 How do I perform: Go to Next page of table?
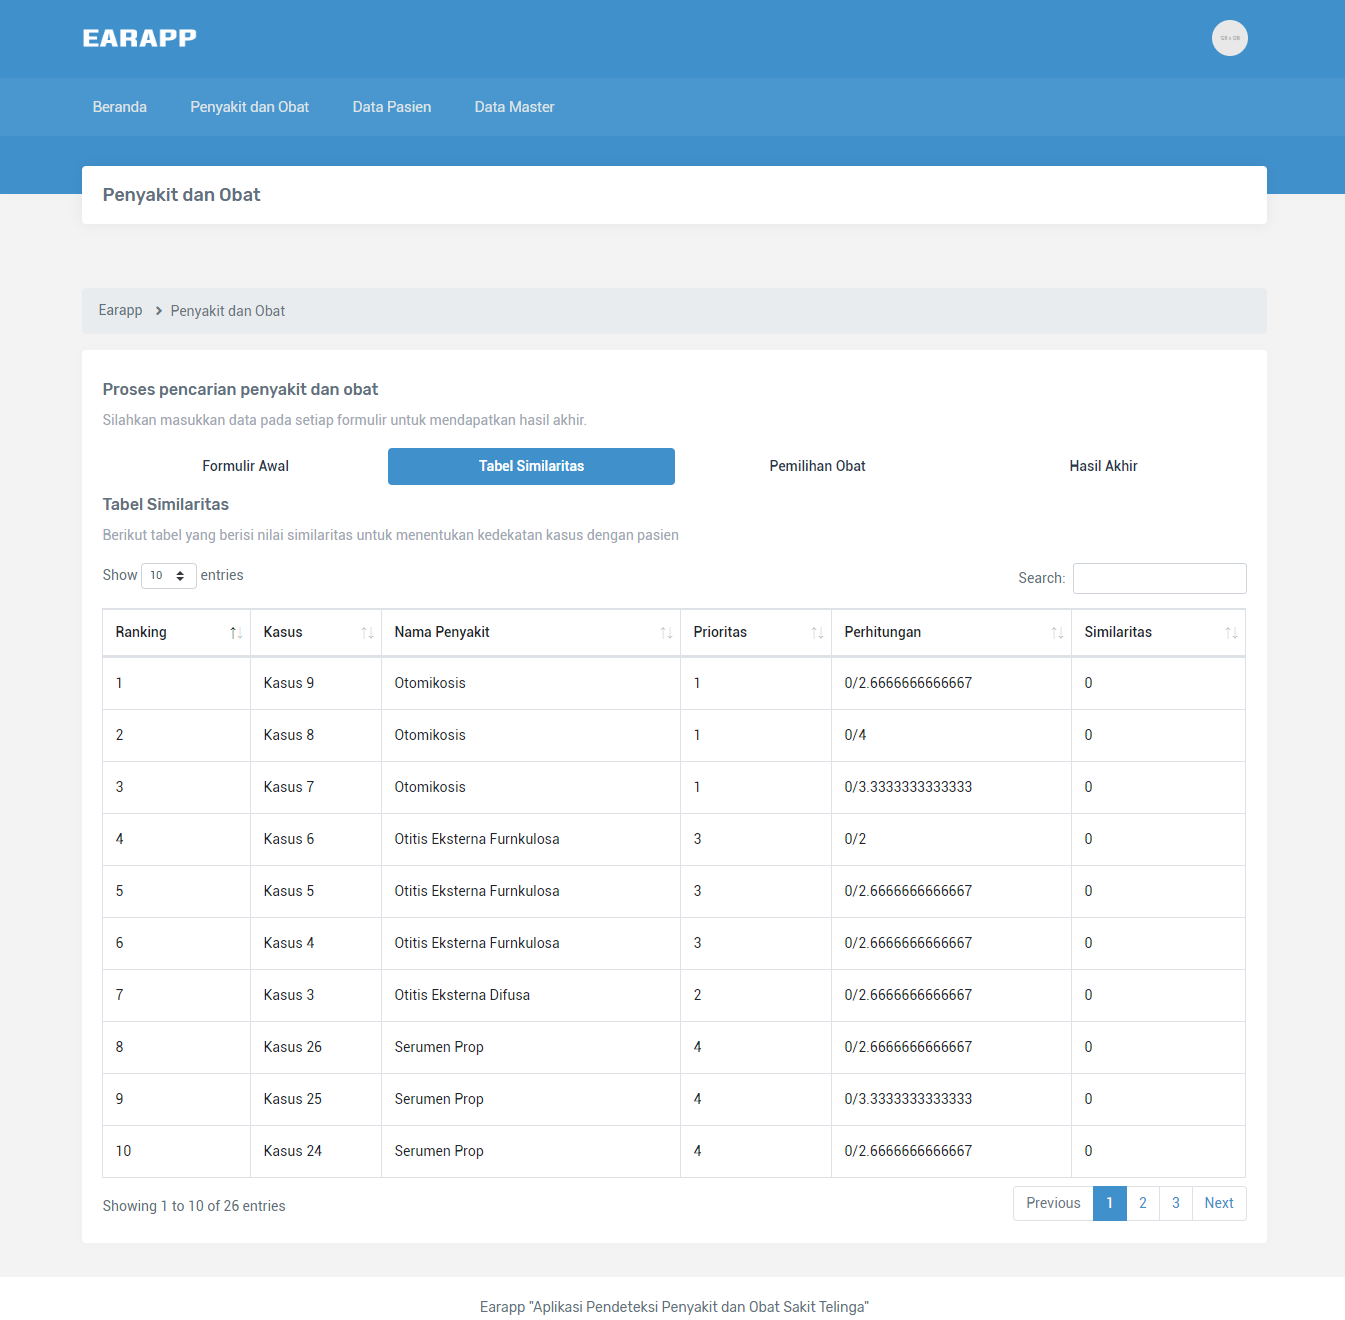pyautogui.click(x=1218, y=1203)
